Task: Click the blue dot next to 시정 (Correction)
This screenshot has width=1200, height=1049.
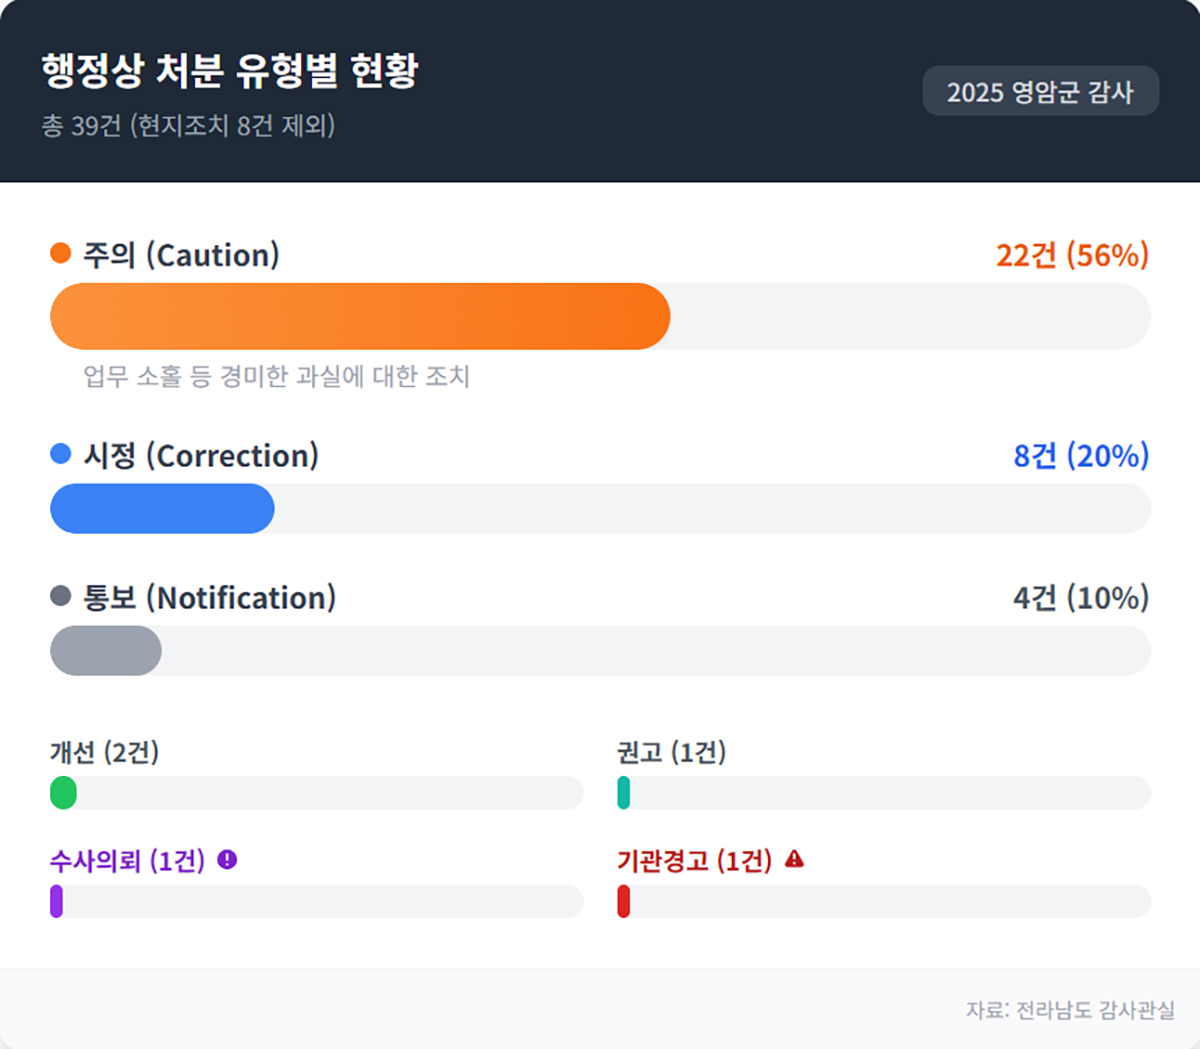Action: 61,454
